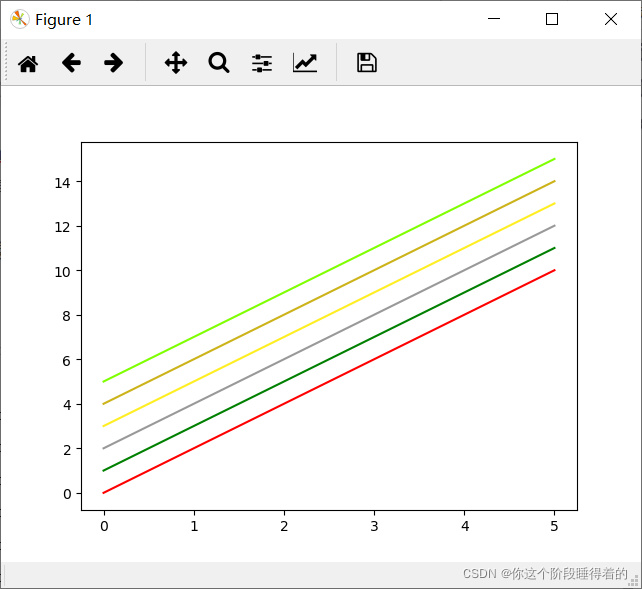642x589 pixels.
Task: Open configure subplots dialog
Action: [x=262, y=63]
